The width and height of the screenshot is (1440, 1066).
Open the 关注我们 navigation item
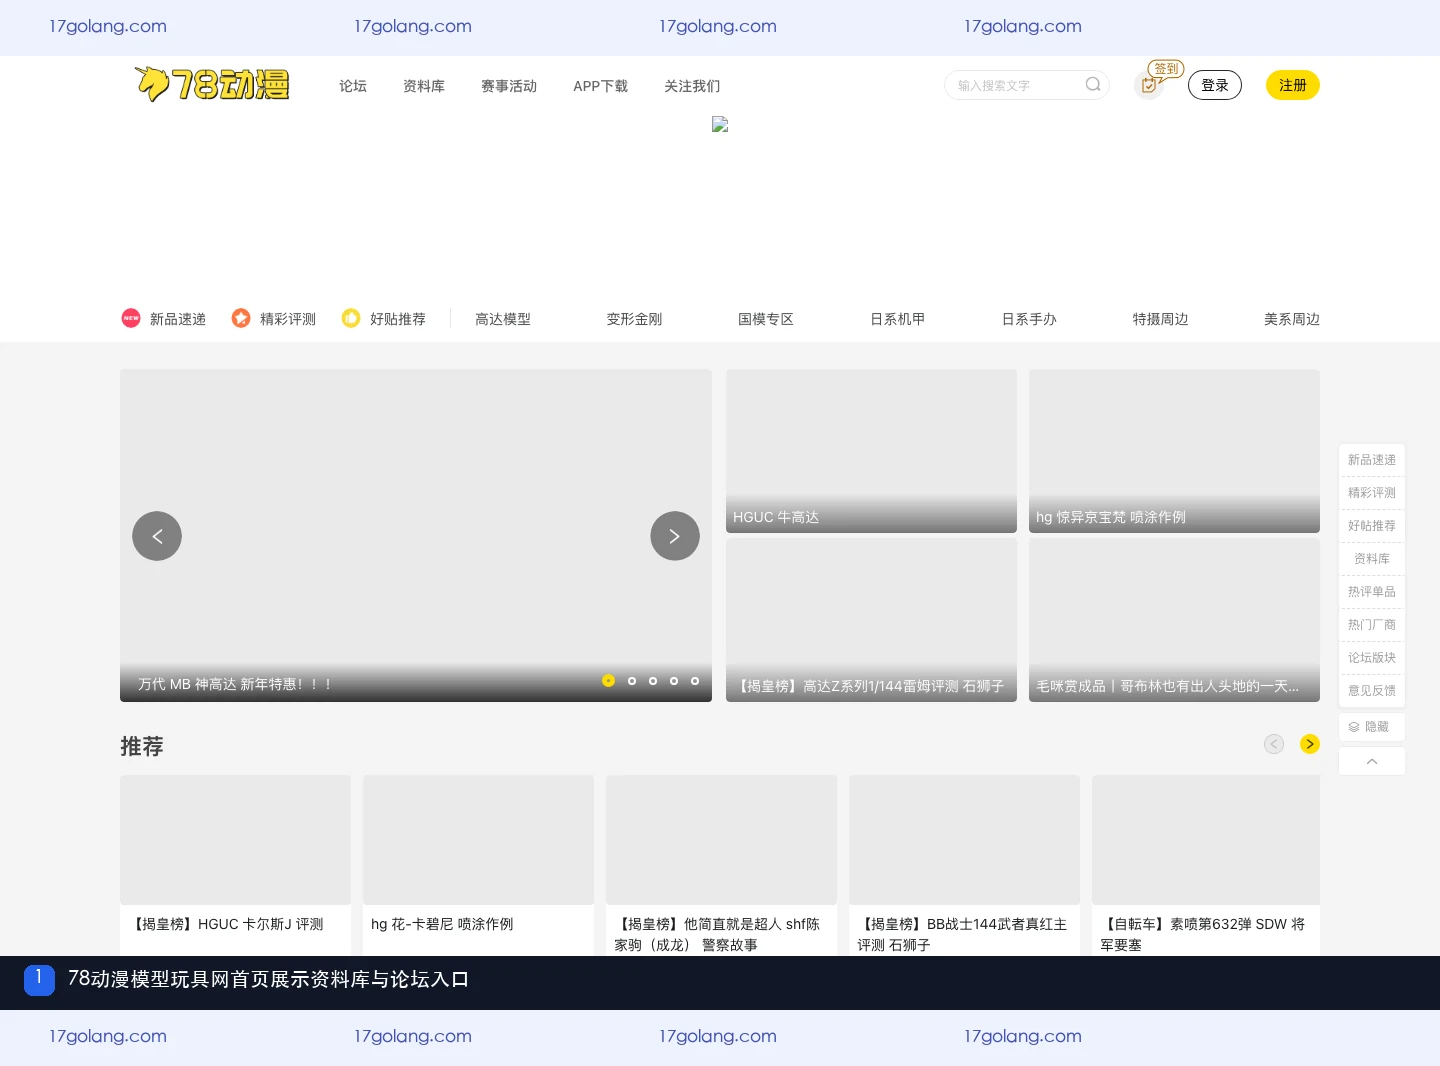(692, 86)
